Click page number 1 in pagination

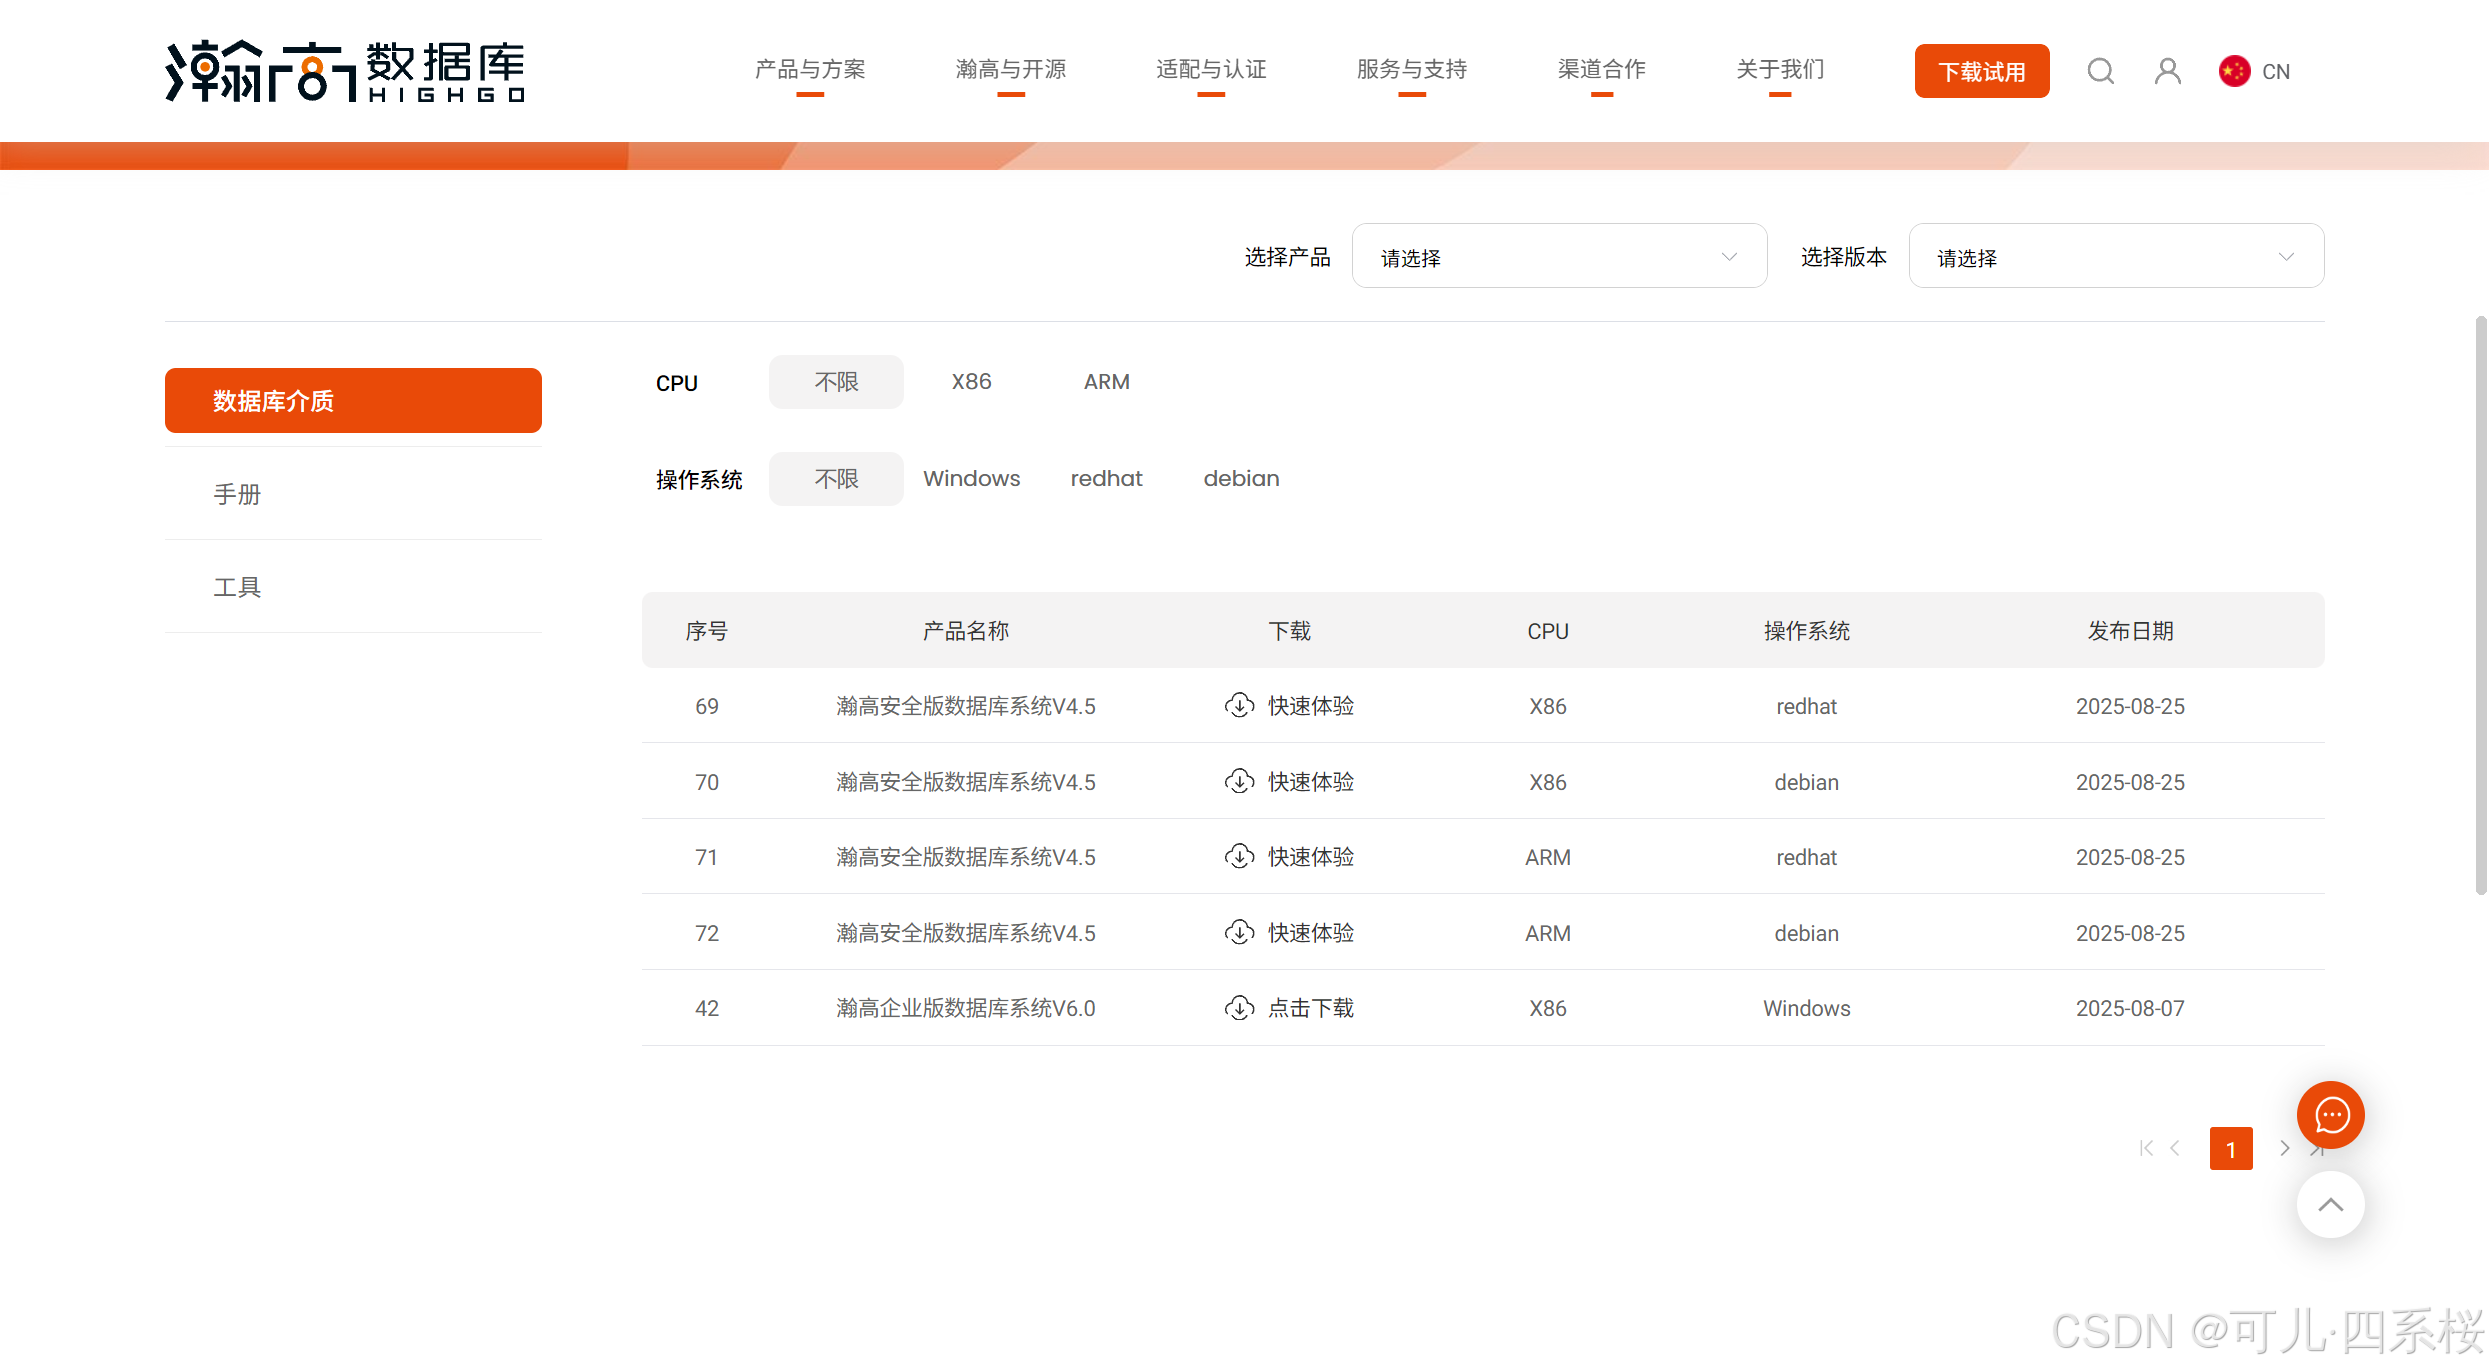point(2230,1148)
